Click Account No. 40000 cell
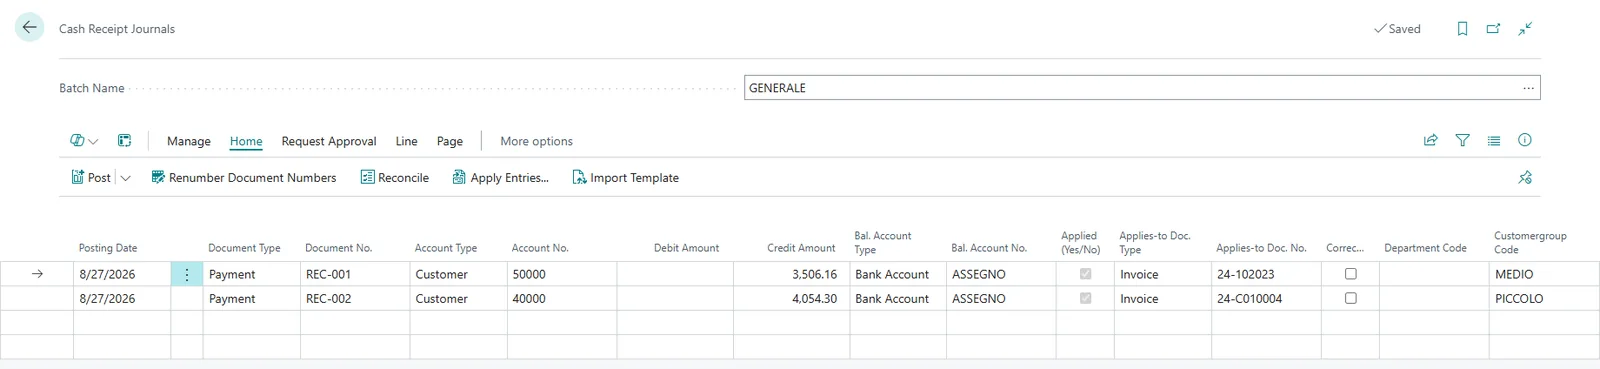The height and width of the screenshot is (369, 1600). [x=562, y=298]
